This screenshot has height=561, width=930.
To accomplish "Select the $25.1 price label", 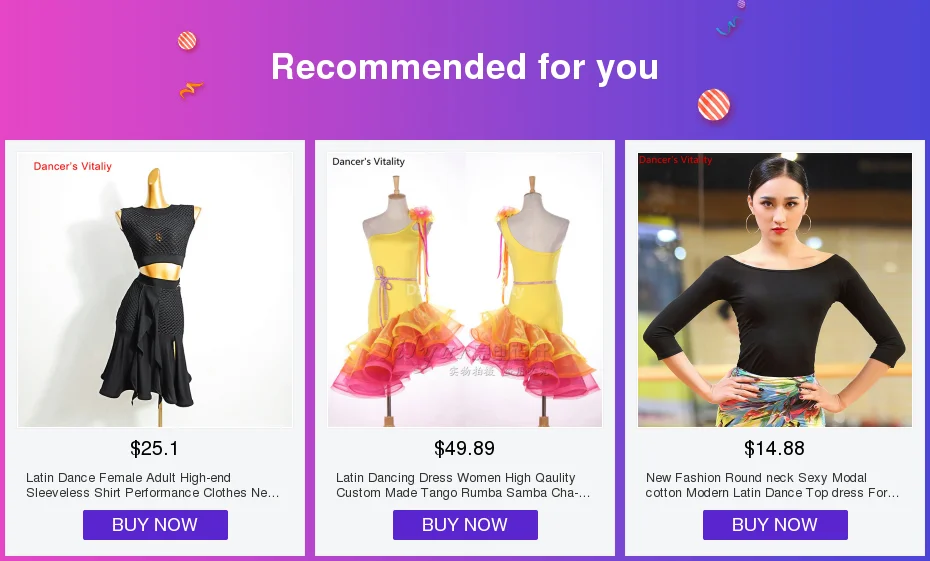I will click(154, 448).
